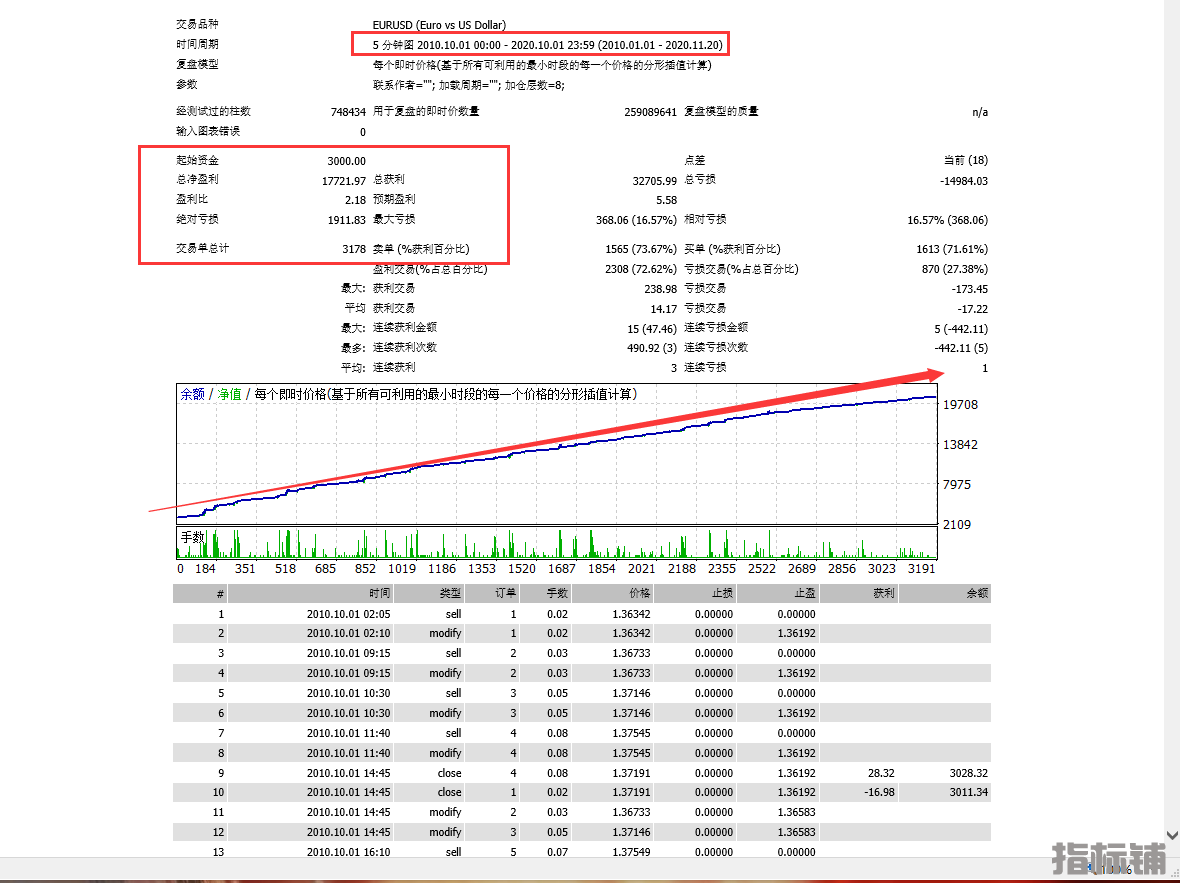Click the 类型 column header

tap(450, 593)
